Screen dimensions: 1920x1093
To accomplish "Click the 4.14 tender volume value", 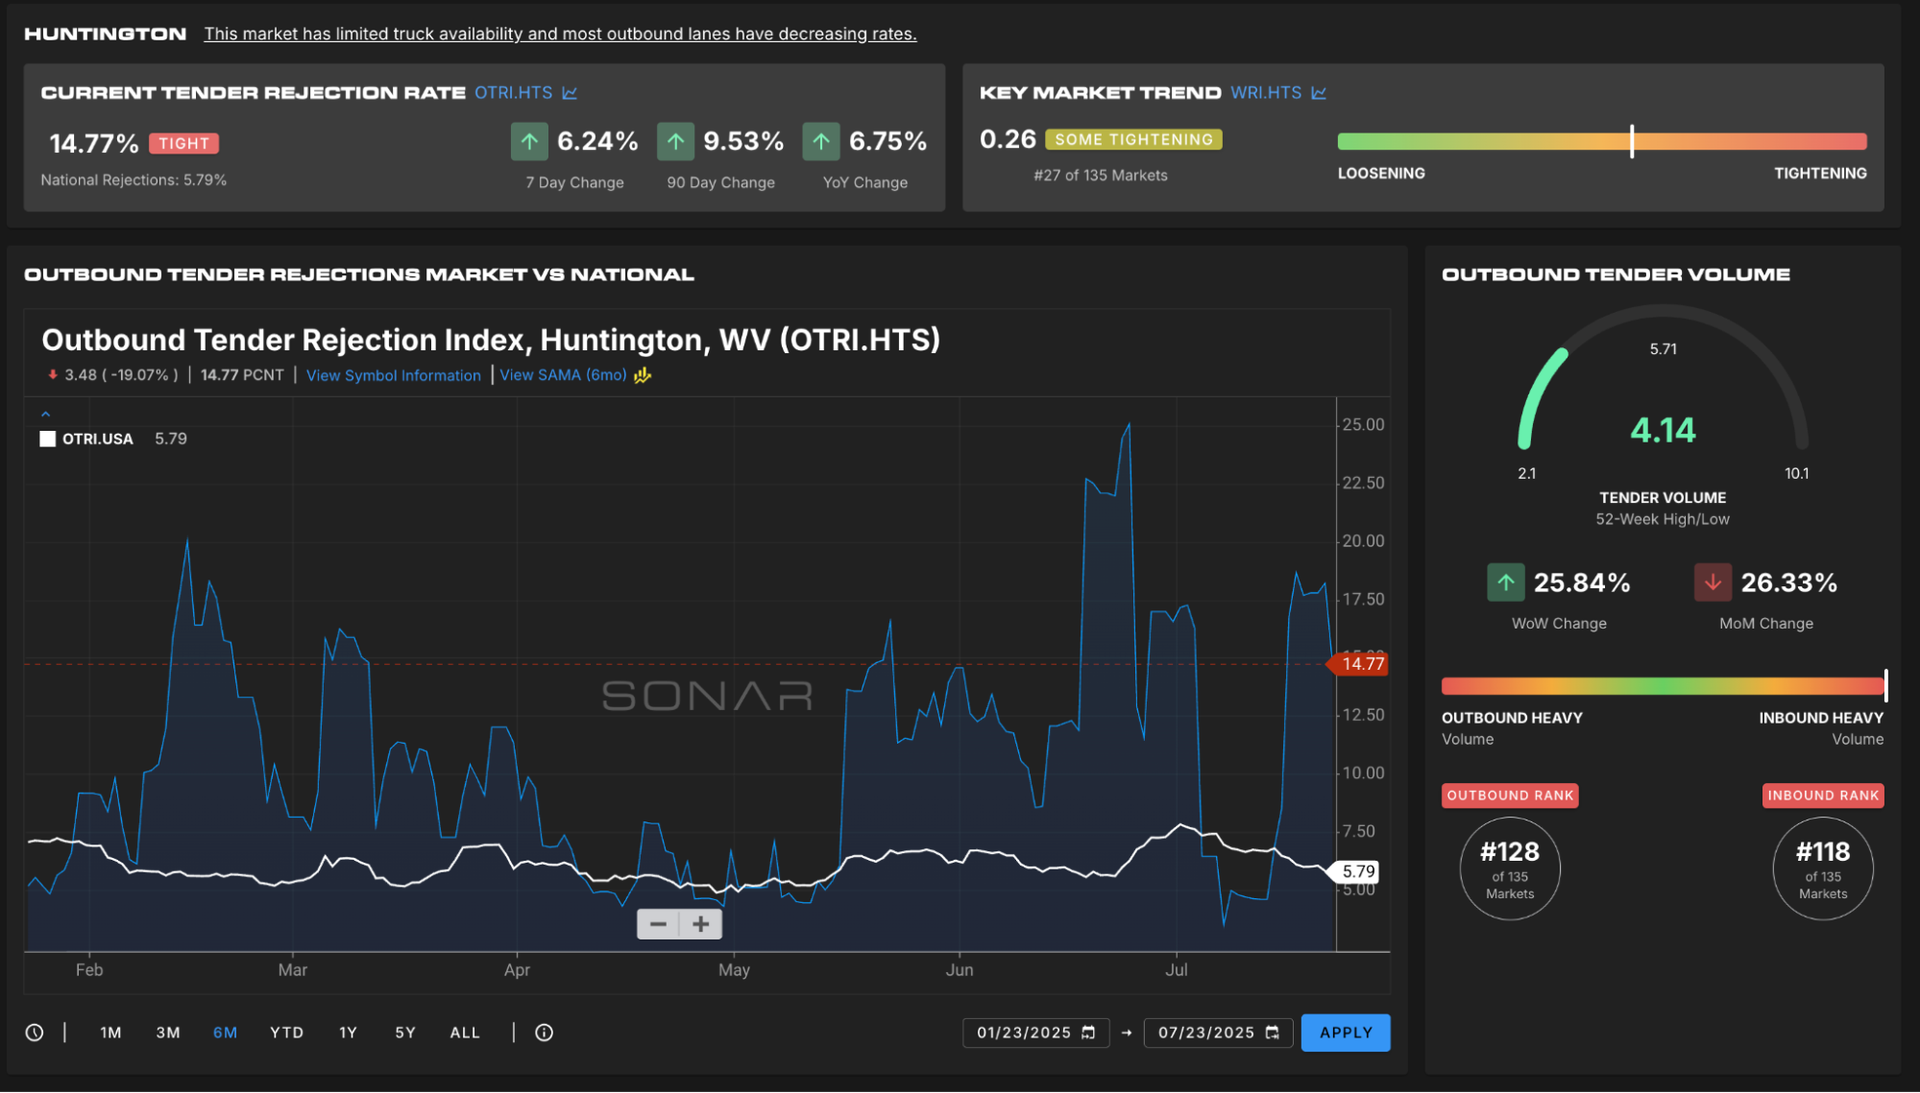I will coord(1663,430).
